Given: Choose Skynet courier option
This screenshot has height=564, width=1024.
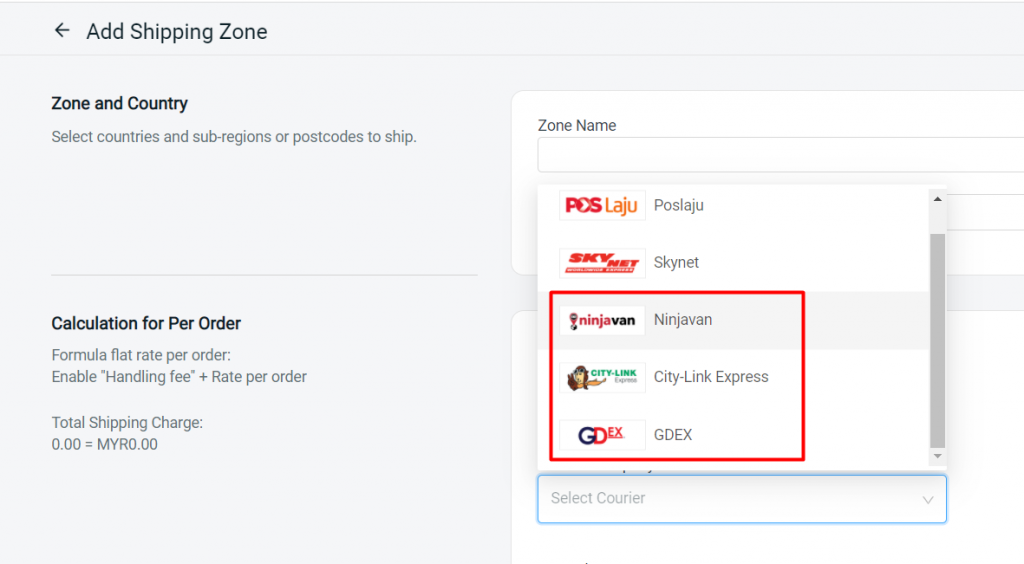Looking at the screenshot, I should tap(677, 263).
